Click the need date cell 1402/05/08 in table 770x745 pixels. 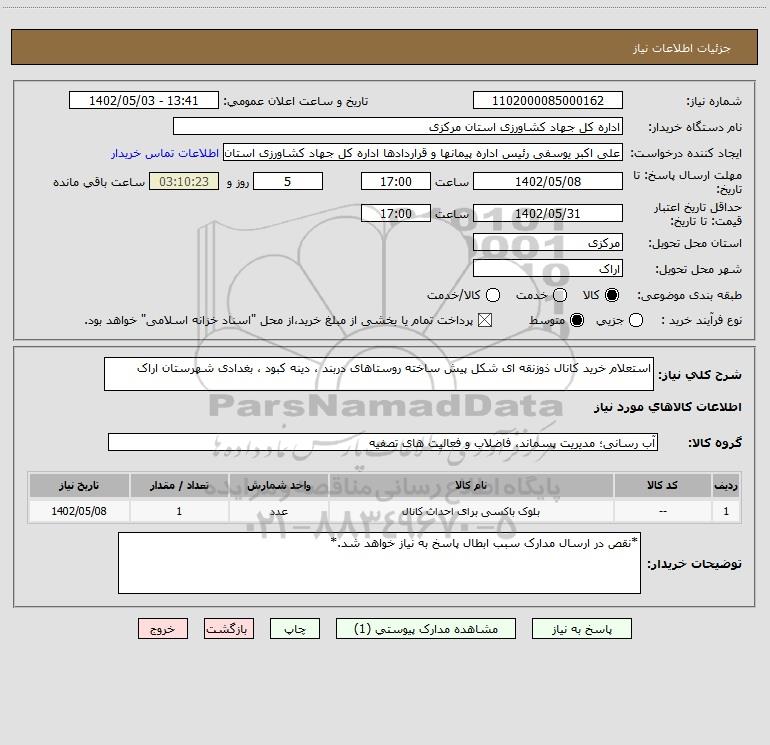79,512
